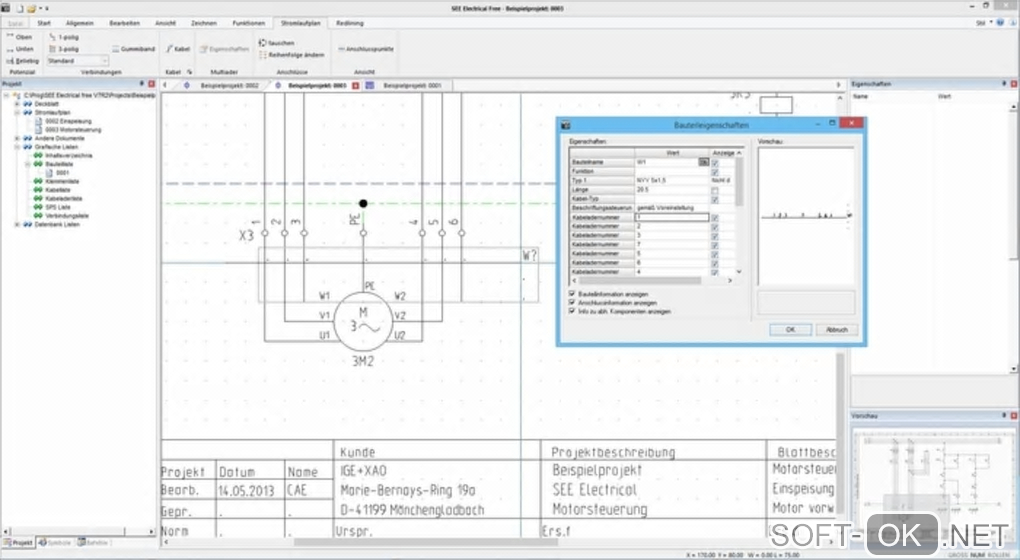Toggle Anzeige checkbox for Kabeladernummer 1 row
The height and width of the screenshot is (560, 1020).
click(x=715, y=217)
